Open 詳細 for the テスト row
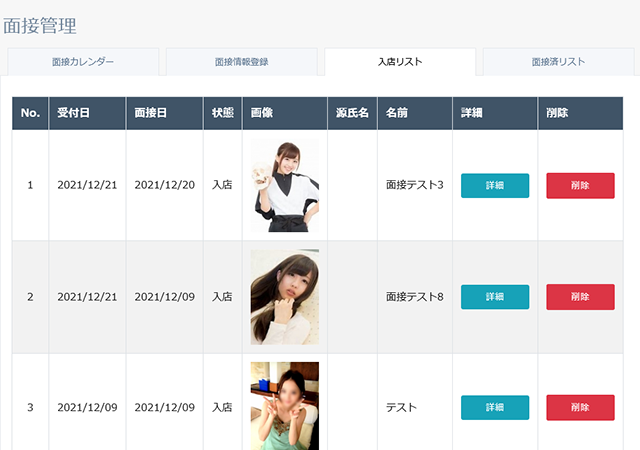Screen dimensions: 640x450 tap(495, 408)
